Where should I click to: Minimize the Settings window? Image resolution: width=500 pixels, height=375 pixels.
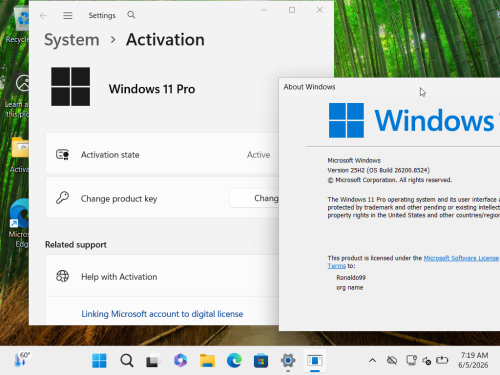tap(264, 10)
